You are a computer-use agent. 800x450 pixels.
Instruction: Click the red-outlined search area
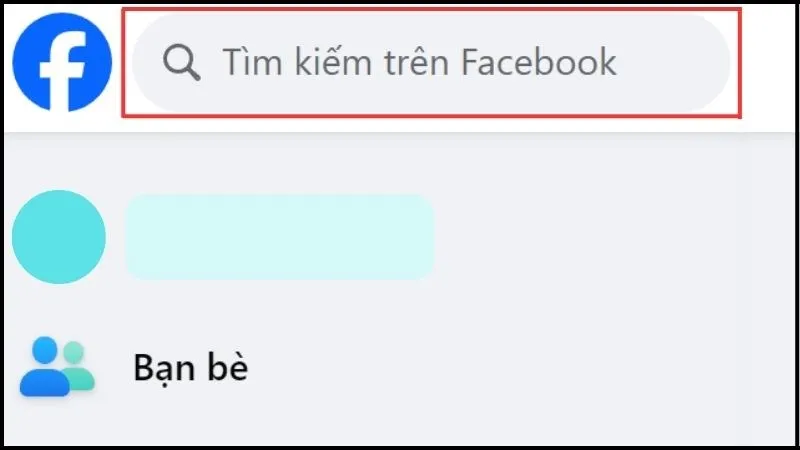point(431,63)
